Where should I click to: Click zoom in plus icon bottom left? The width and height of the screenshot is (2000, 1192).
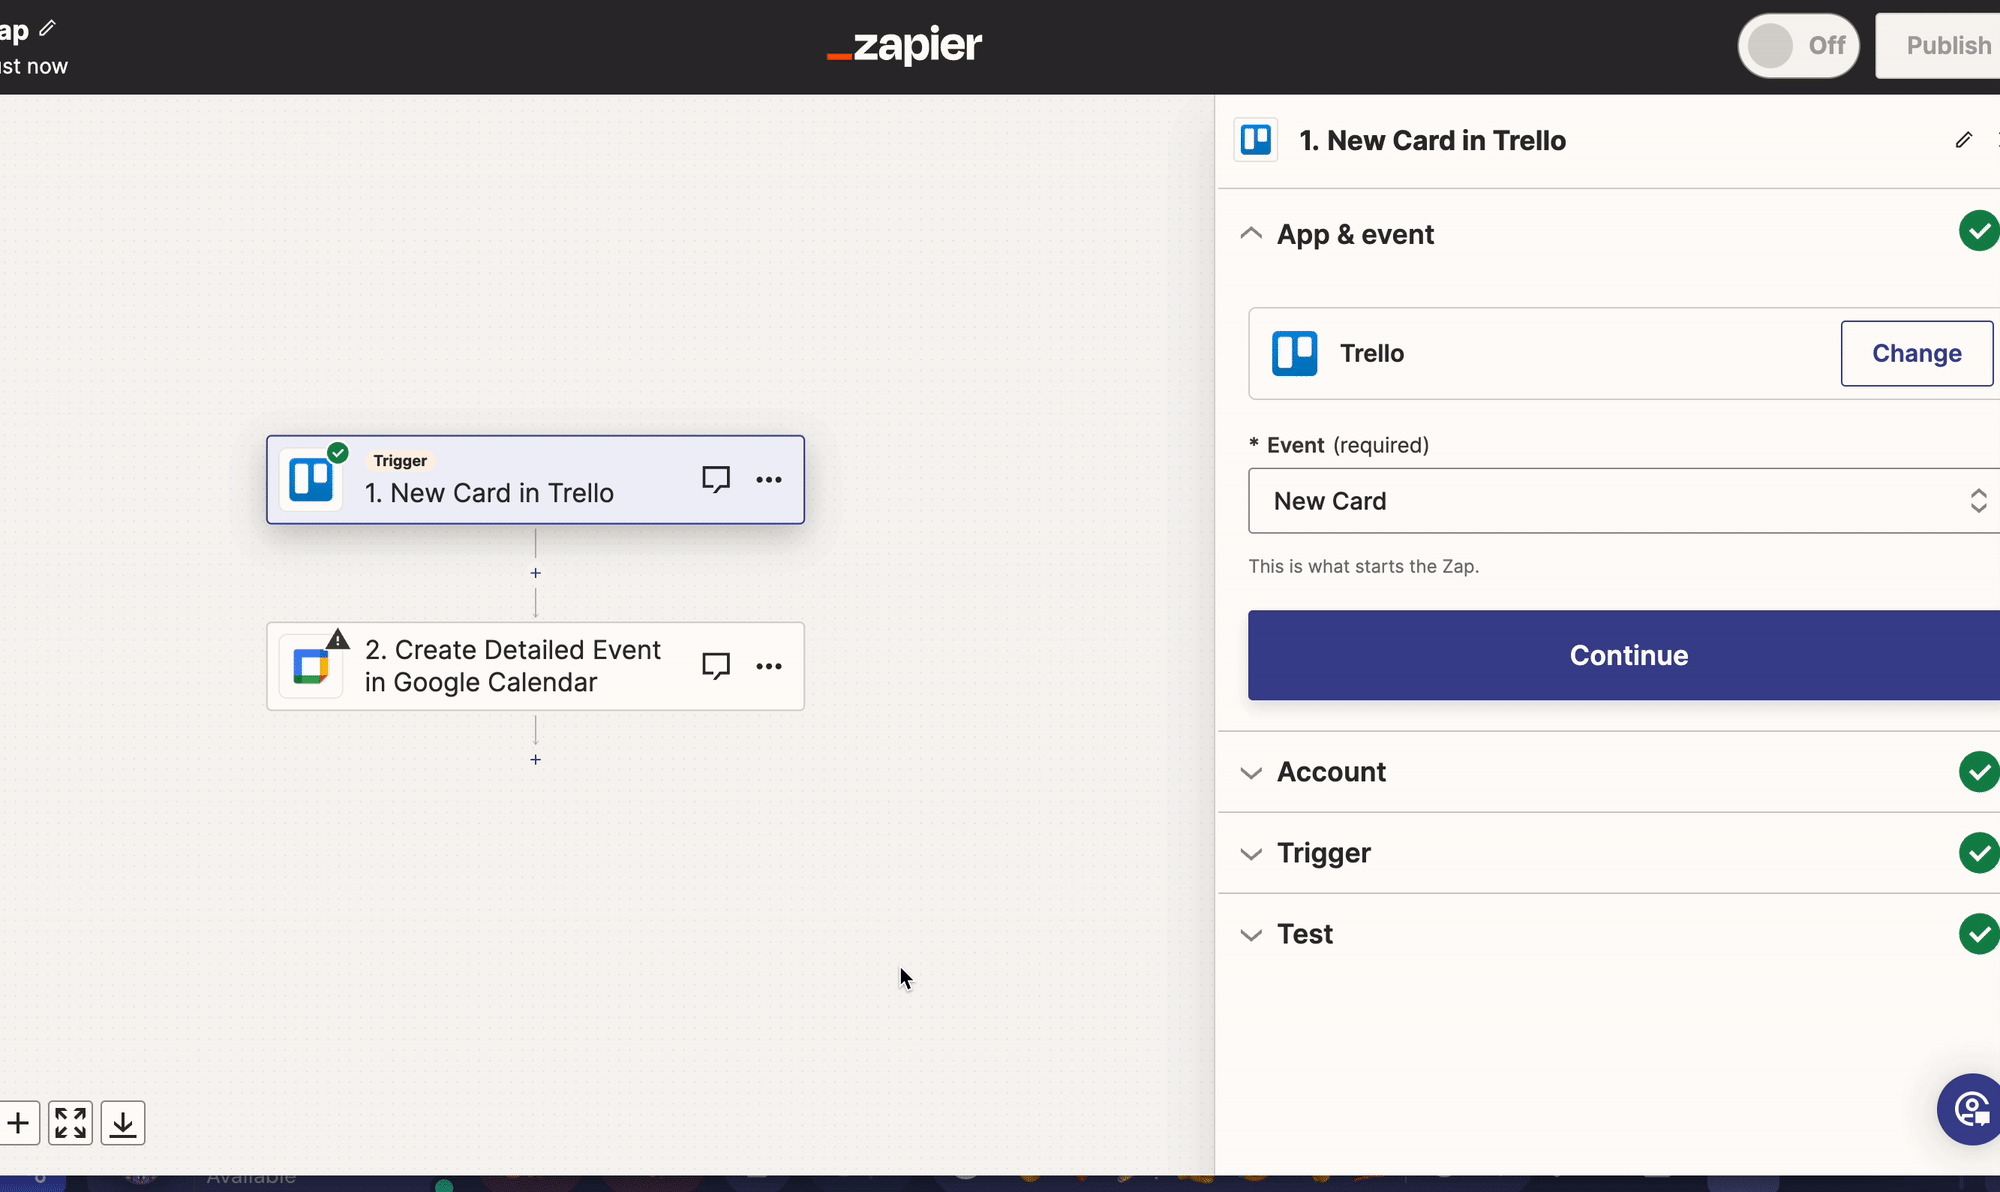[18, 1123]
